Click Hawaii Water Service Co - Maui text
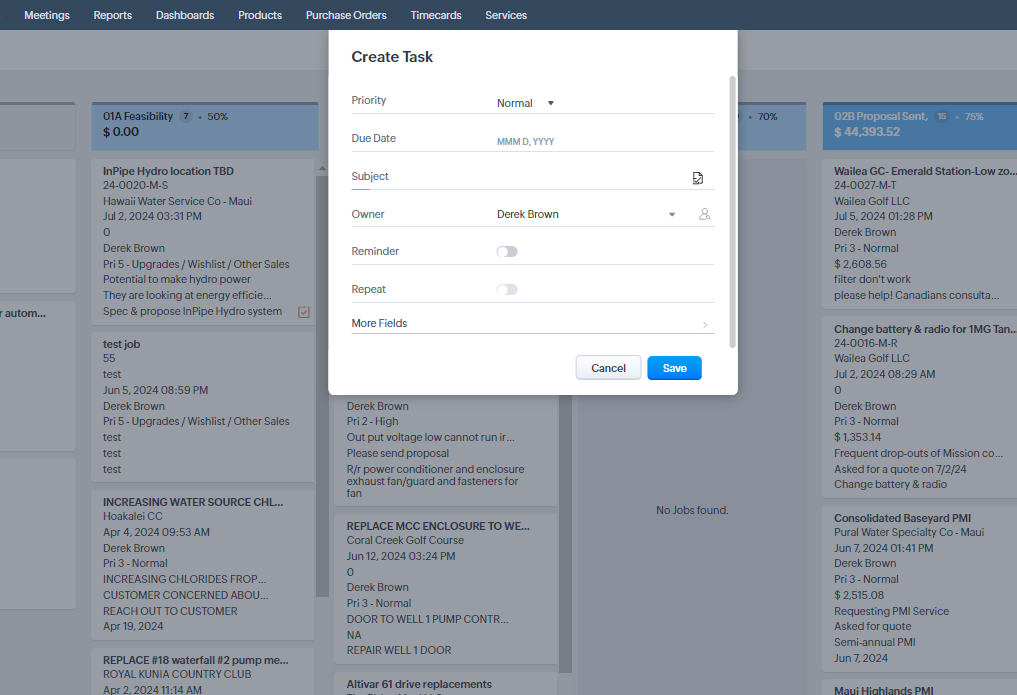This screenshot has height=695, width=1017. tap(178, 202)
